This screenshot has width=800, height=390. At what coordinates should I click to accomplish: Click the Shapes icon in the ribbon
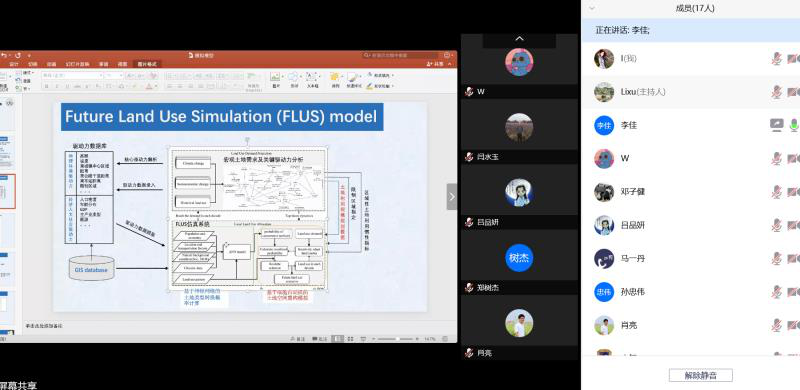point(294,79)
